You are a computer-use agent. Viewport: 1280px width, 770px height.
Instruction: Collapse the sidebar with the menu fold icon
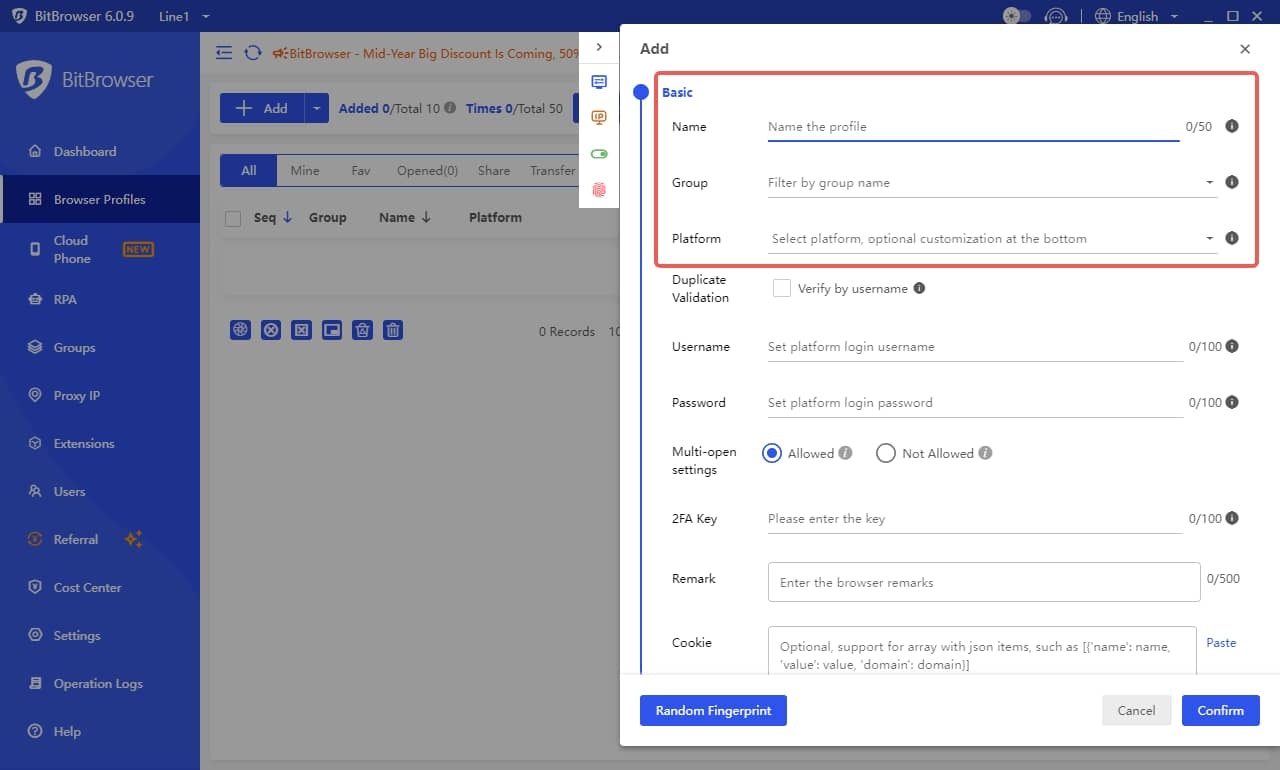[x=224, y=53]
